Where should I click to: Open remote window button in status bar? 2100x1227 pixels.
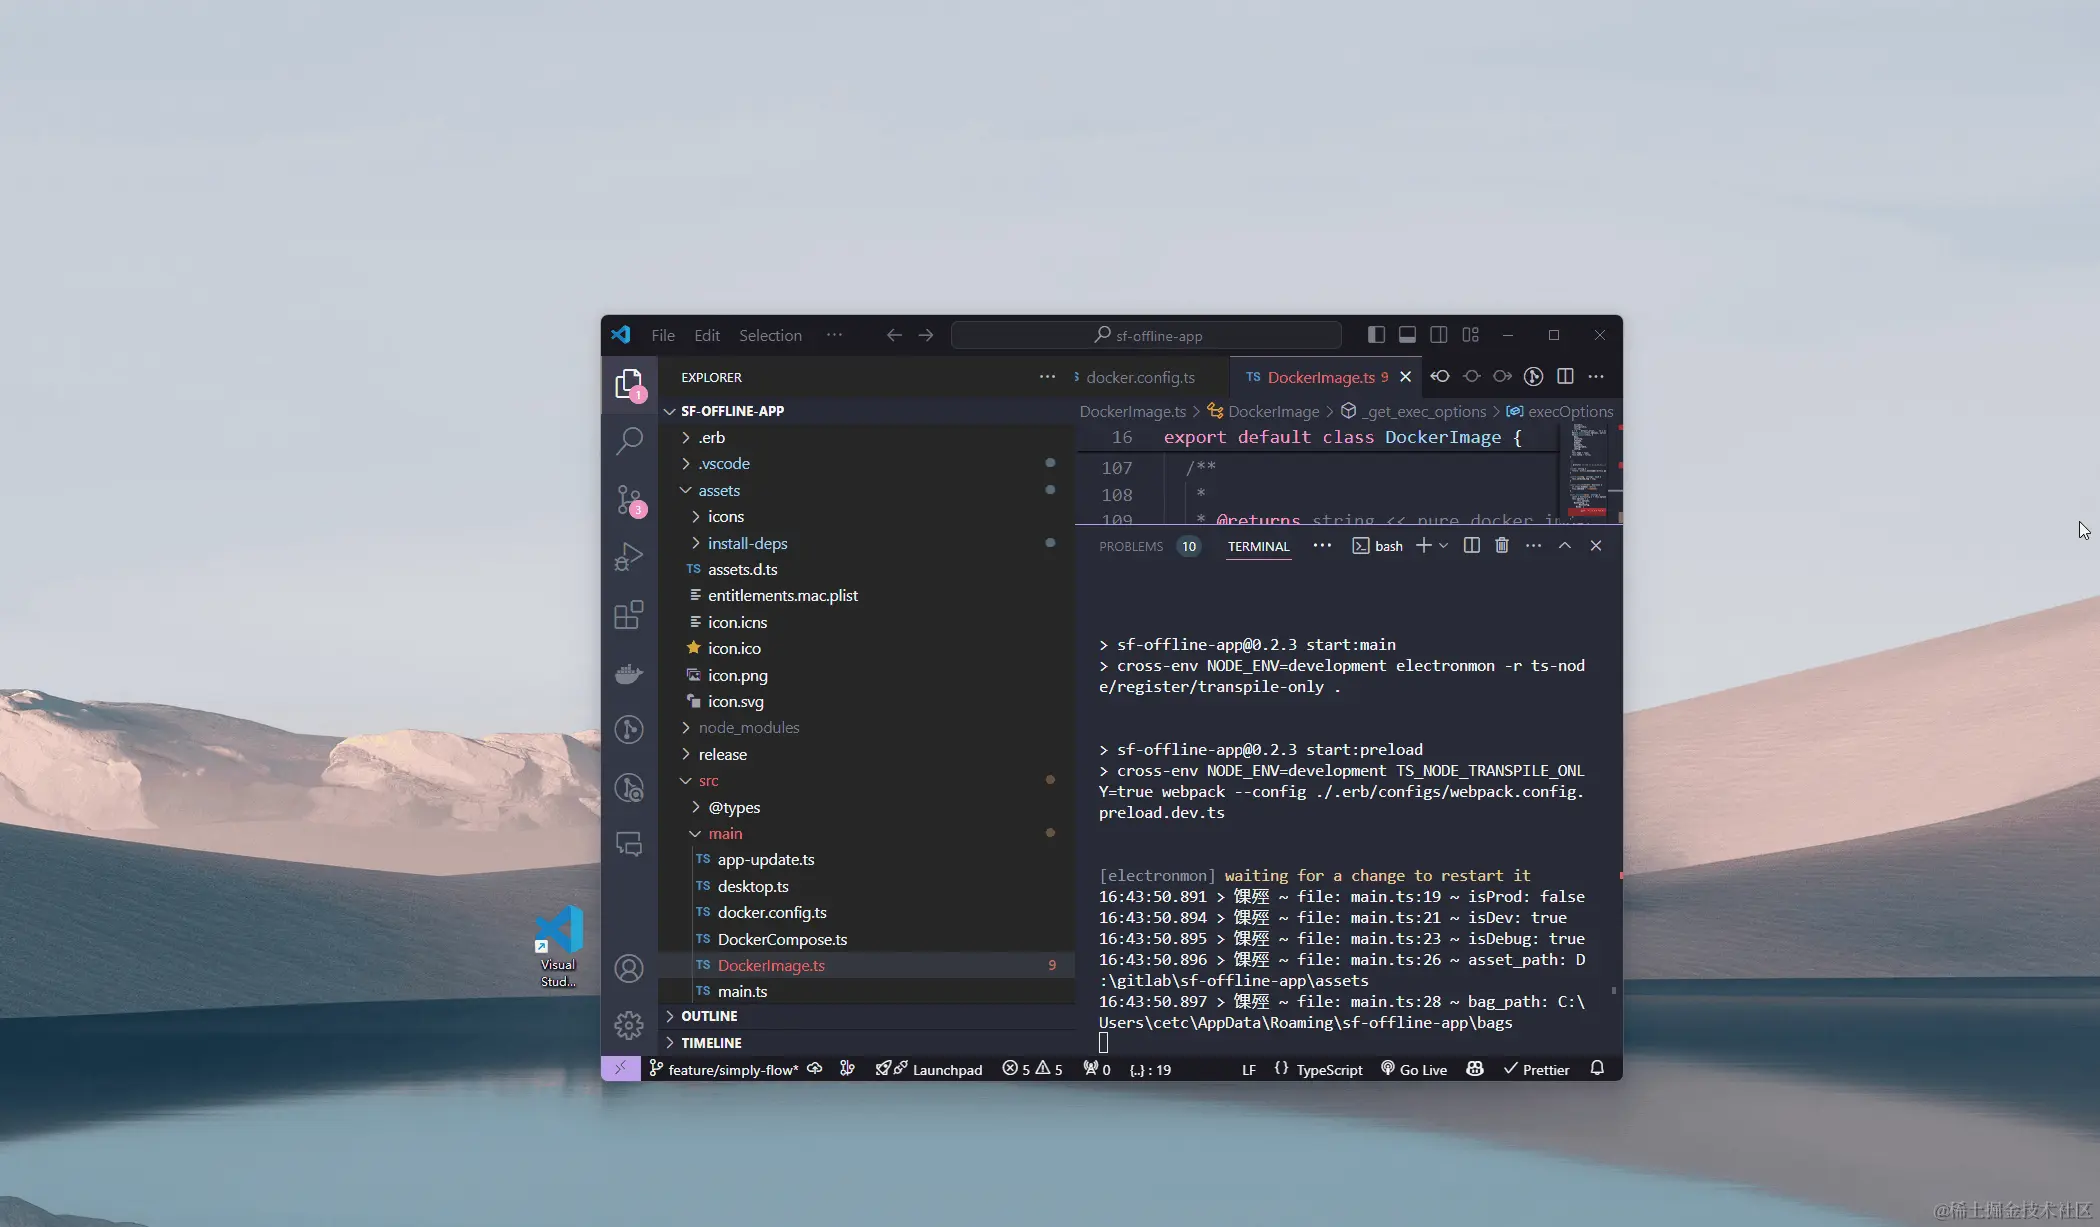point(620,1068)
